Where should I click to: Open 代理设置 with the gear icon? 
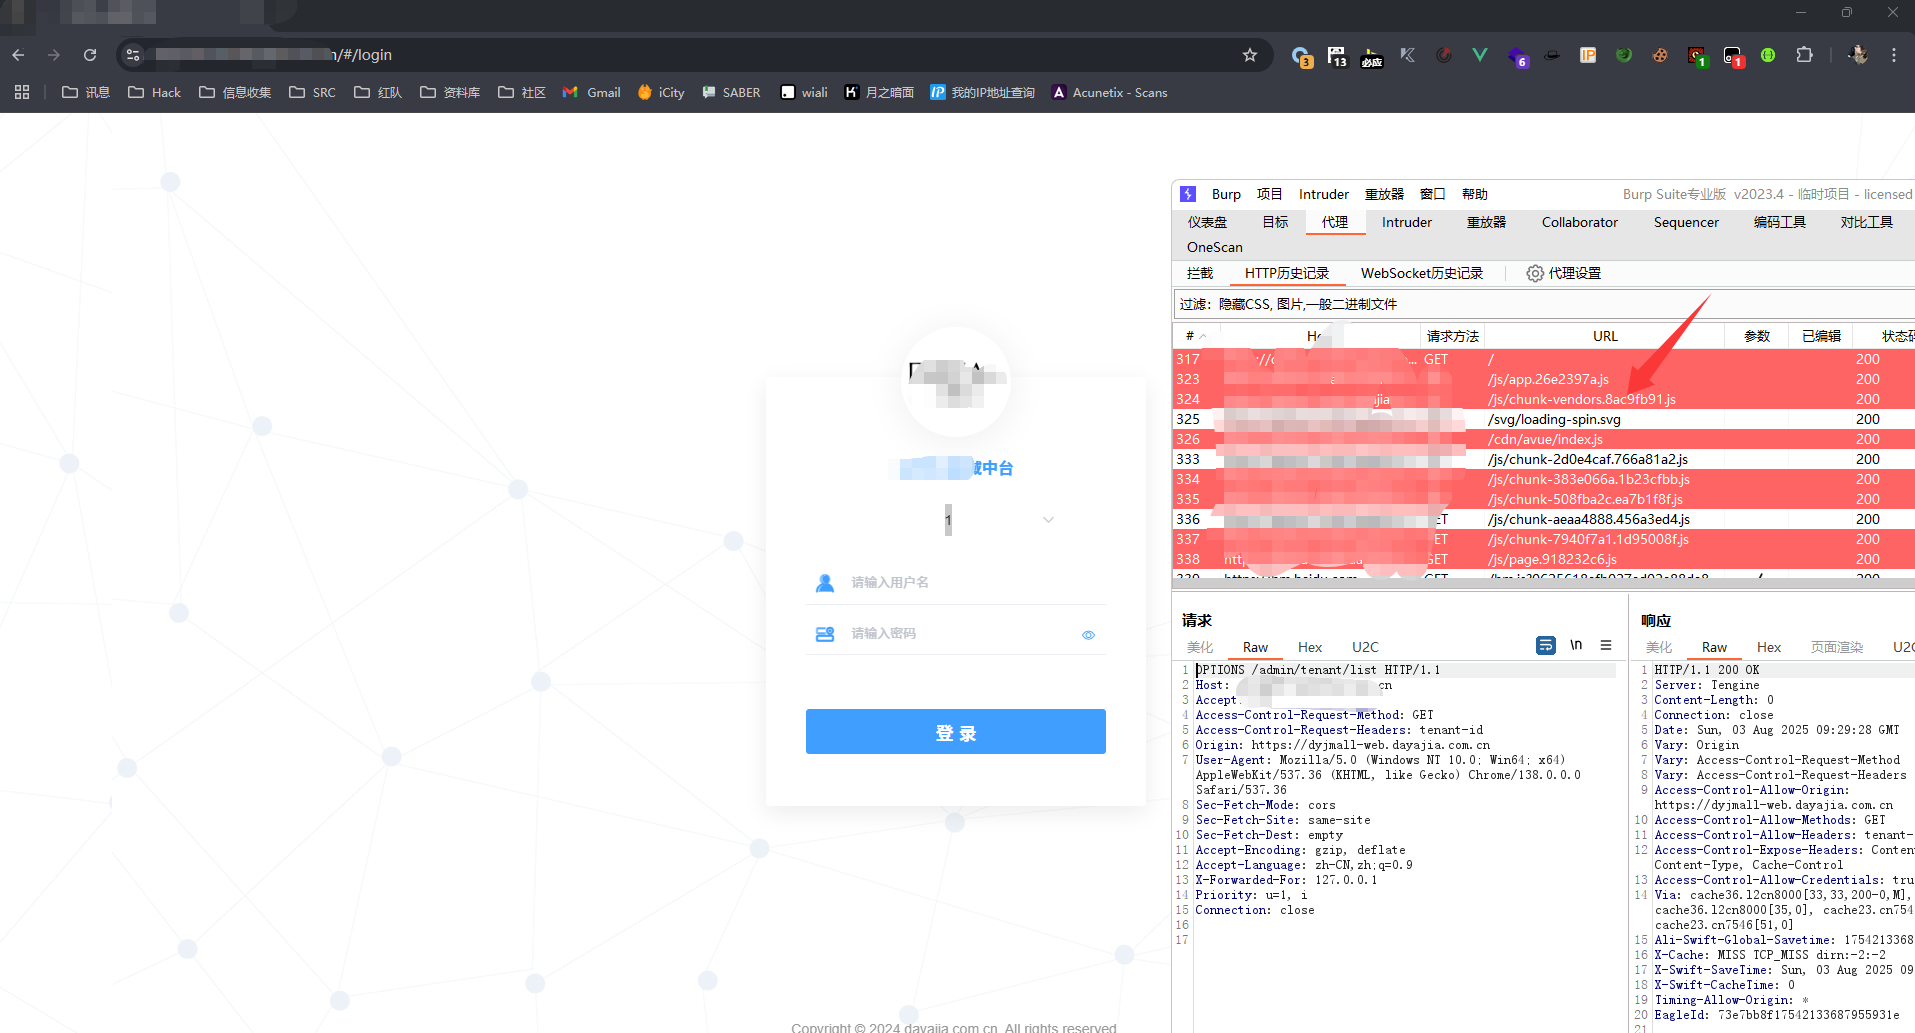point(1564,273)
